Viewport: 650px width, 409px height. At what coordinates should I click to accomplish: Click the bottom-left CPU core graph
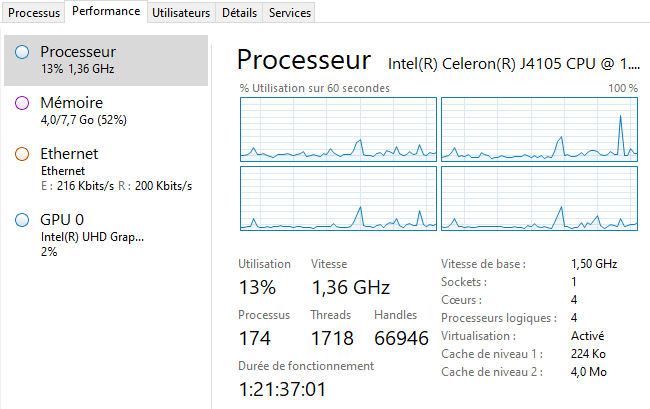(x=338, y=198)
